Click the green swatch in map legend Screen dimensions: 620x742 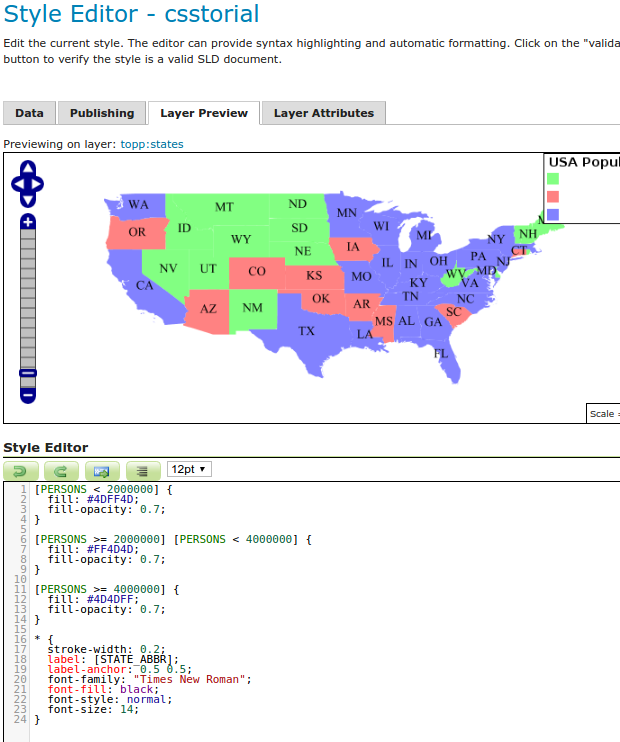(x=553, y=179)
